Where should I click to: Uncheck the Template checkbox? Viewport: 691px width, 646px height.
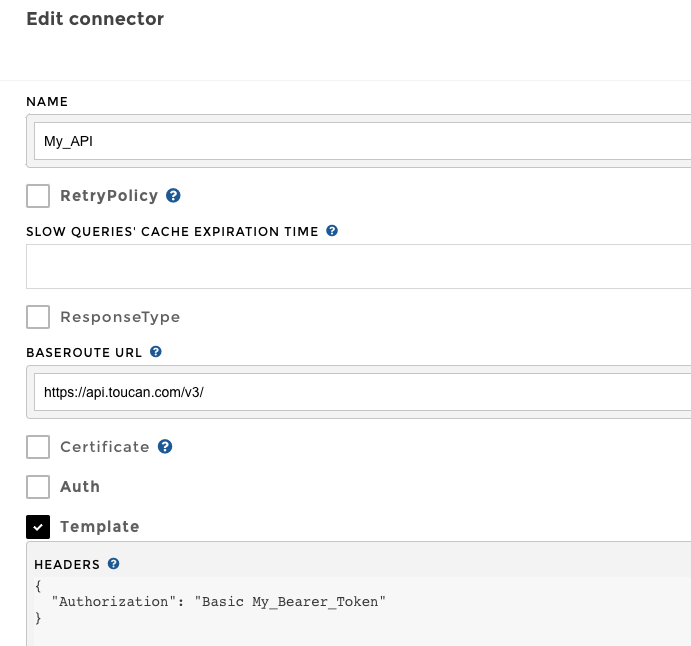click(38, 527)
